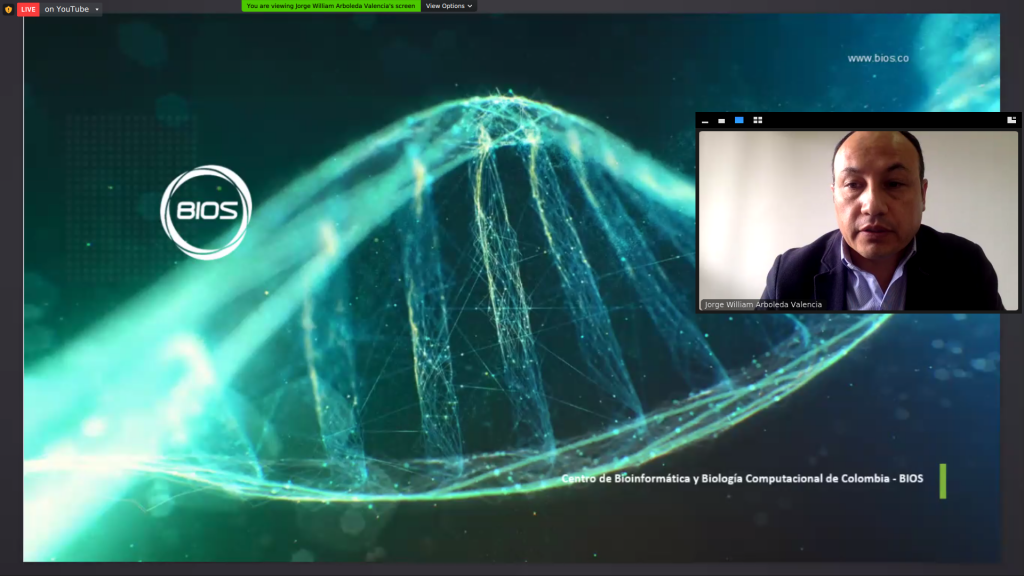Image resolution: width=1024 pixels, height=576 pixels.
Task: Select Jorge William Arboleda Valencia's video thumbnail
Action: pyautogui.click(x=858, y=221)
